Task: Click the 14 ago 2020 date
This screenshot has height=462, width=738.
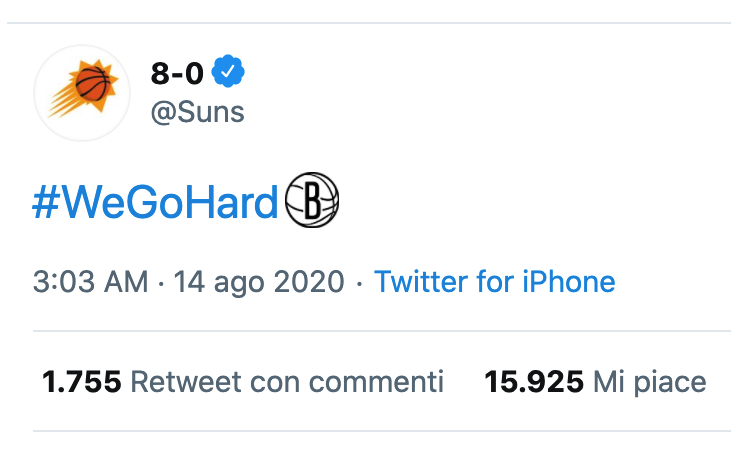Action: [x=259, y=282]
